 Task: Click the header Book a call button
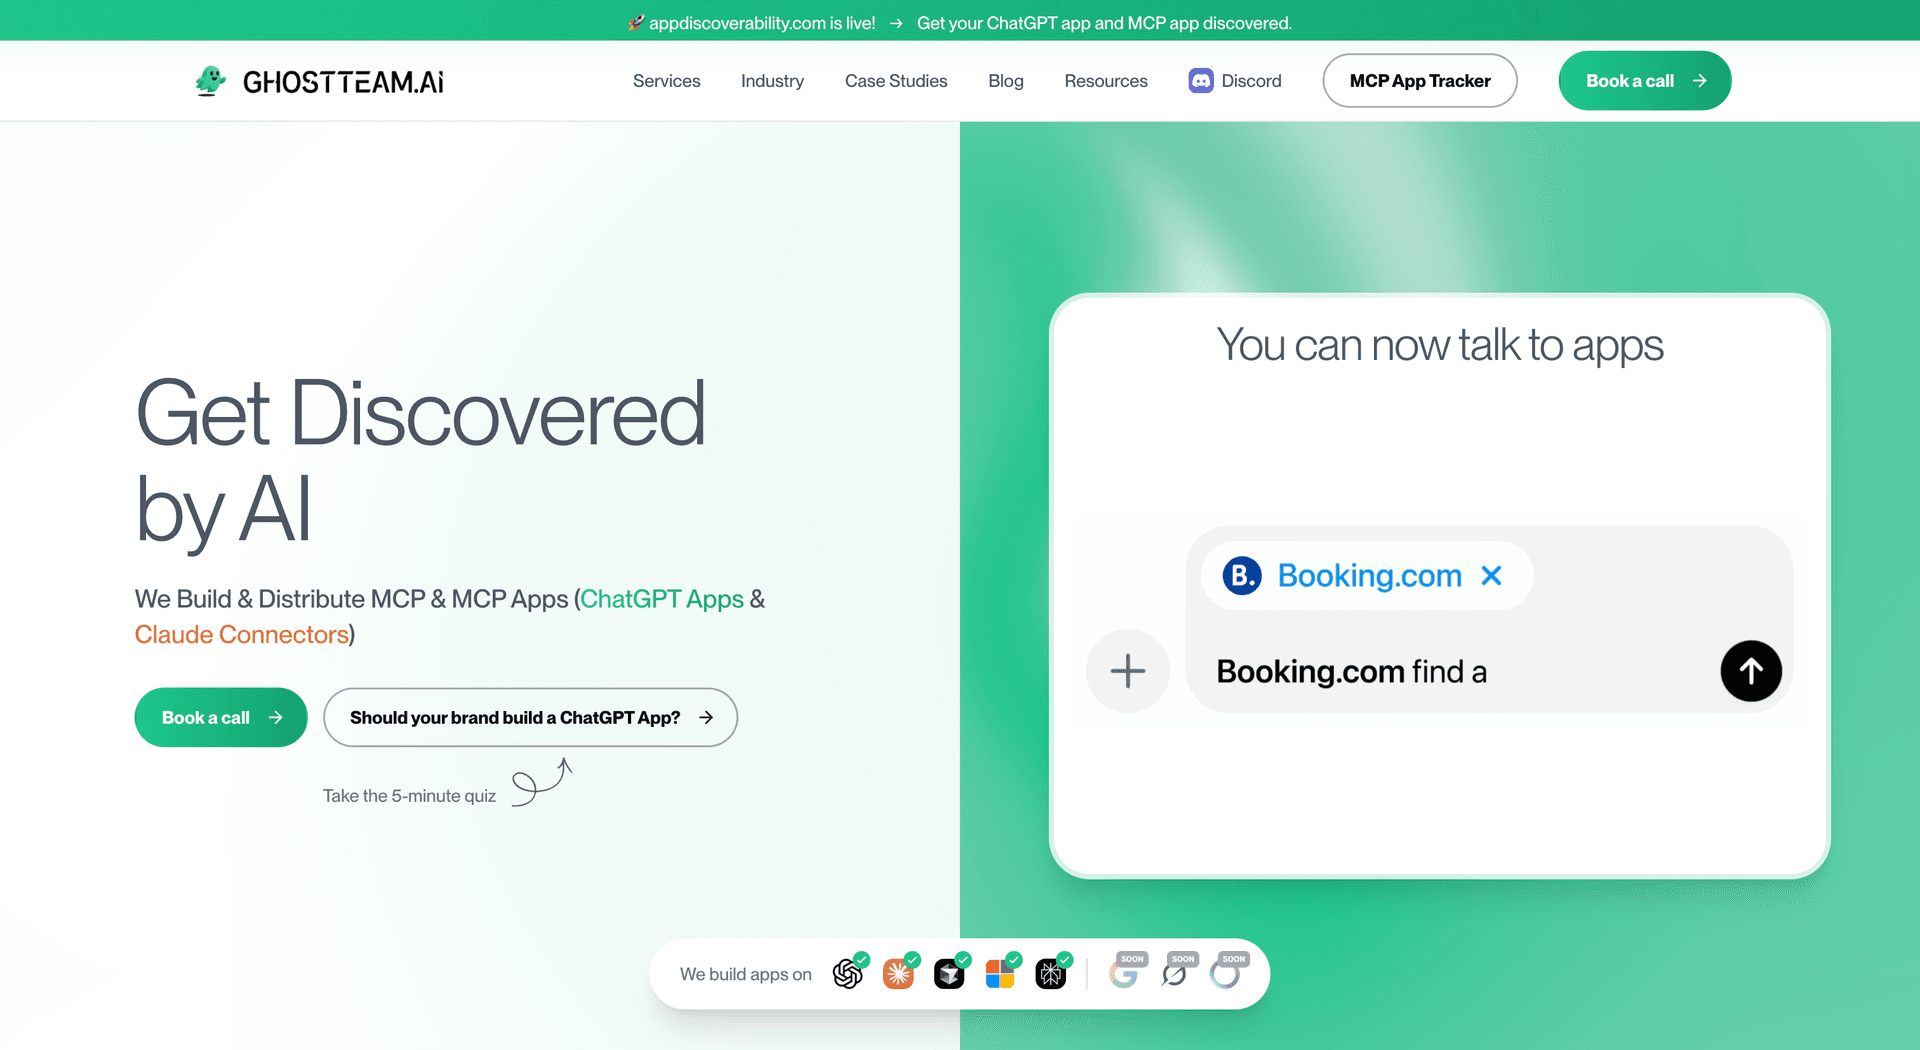[x=1645, y=81]
